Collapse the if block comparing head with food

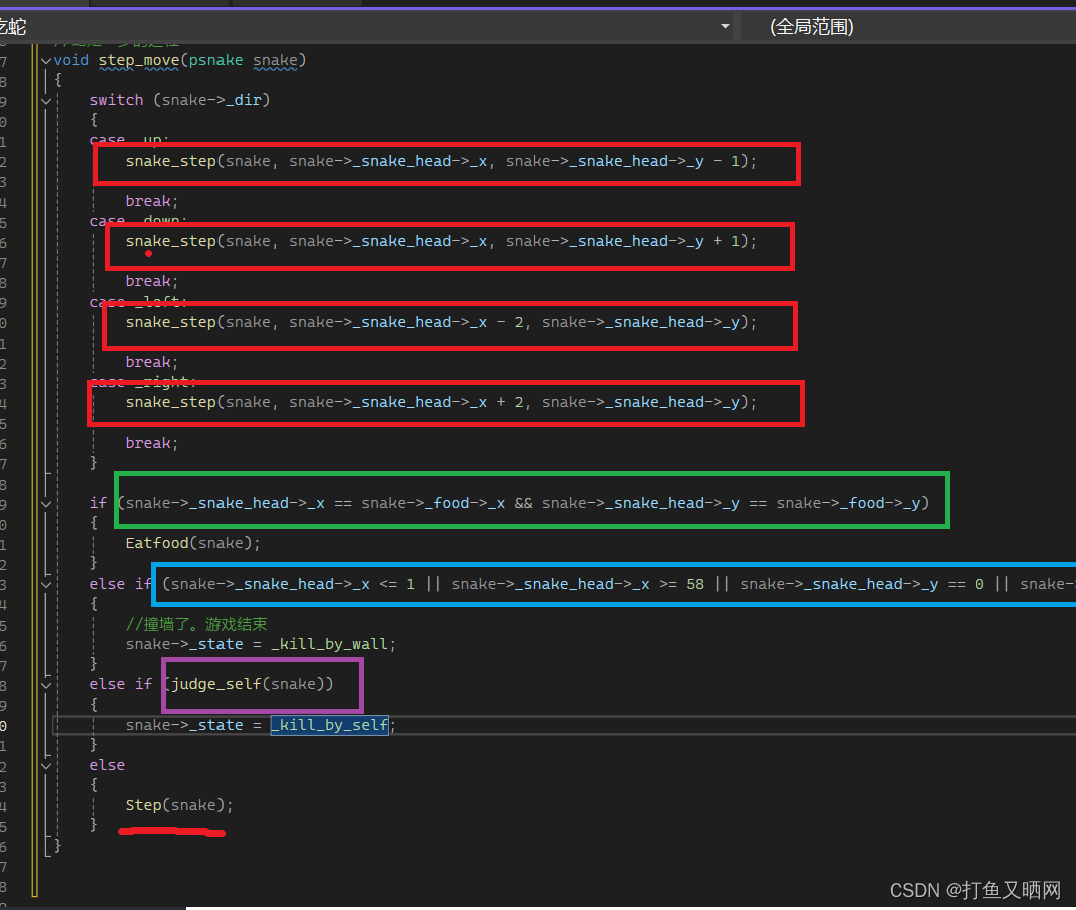[46, 504]
